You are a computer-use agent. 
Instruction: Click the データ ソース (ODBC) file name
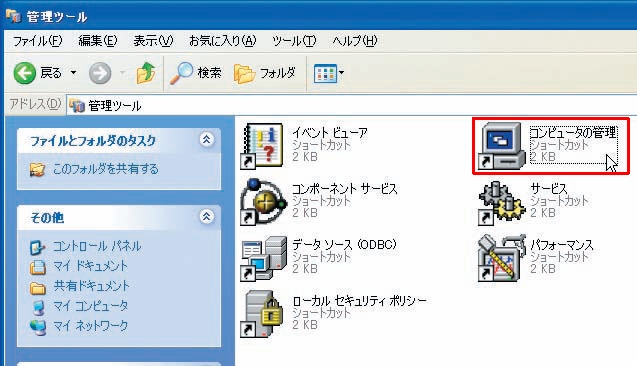344,245
